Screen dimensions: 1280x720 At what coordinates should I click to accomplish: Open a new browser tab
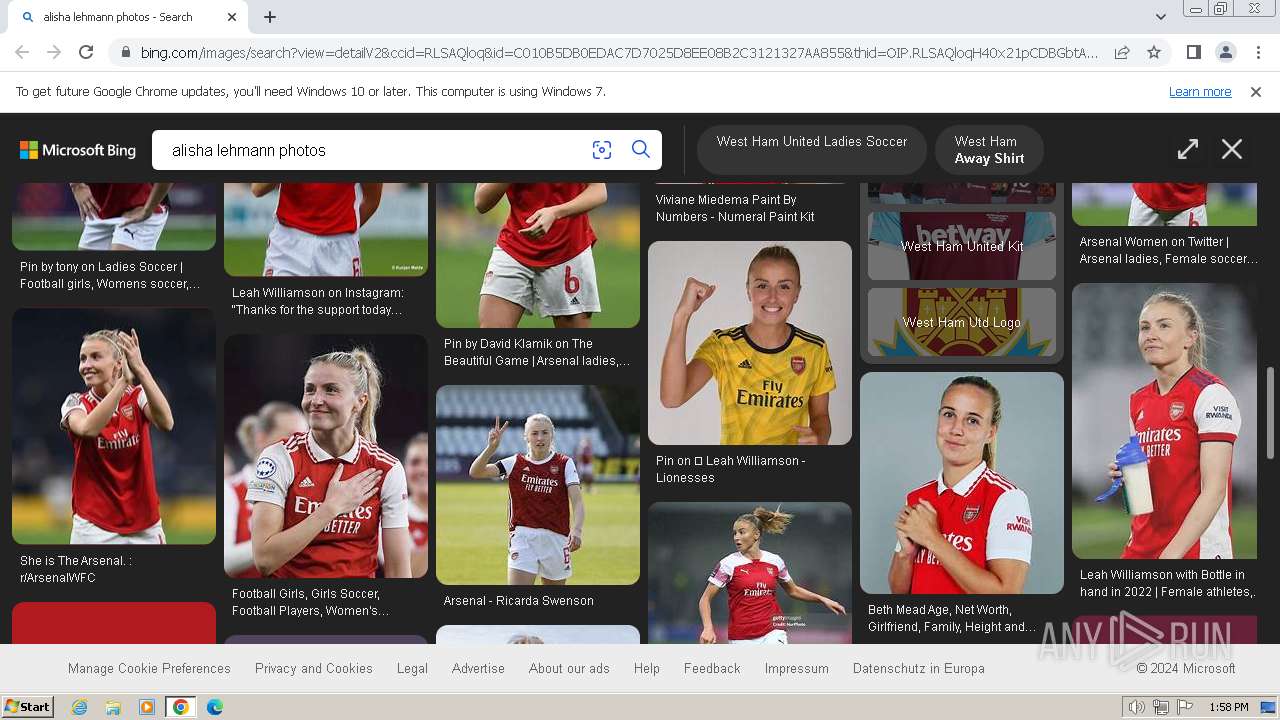click(x=270, y=17)
